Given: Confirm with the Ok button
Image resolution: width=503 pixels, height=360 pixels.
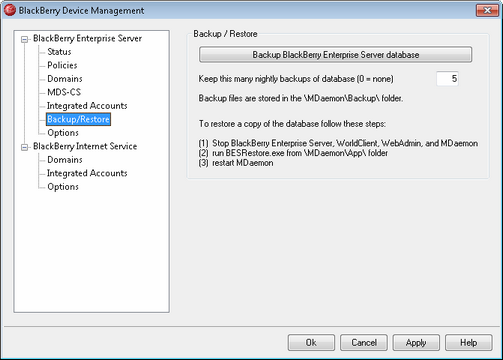Looking at the screenshot, I should click(x=311, y=343).
